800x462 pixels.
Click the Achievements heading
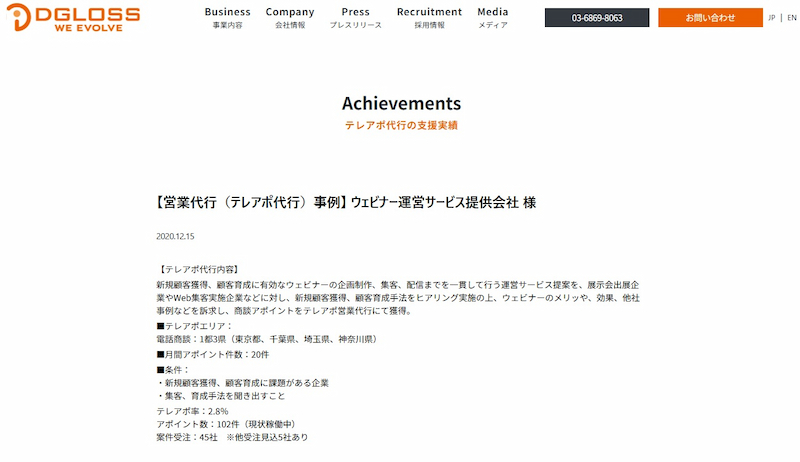coord(402,104)
